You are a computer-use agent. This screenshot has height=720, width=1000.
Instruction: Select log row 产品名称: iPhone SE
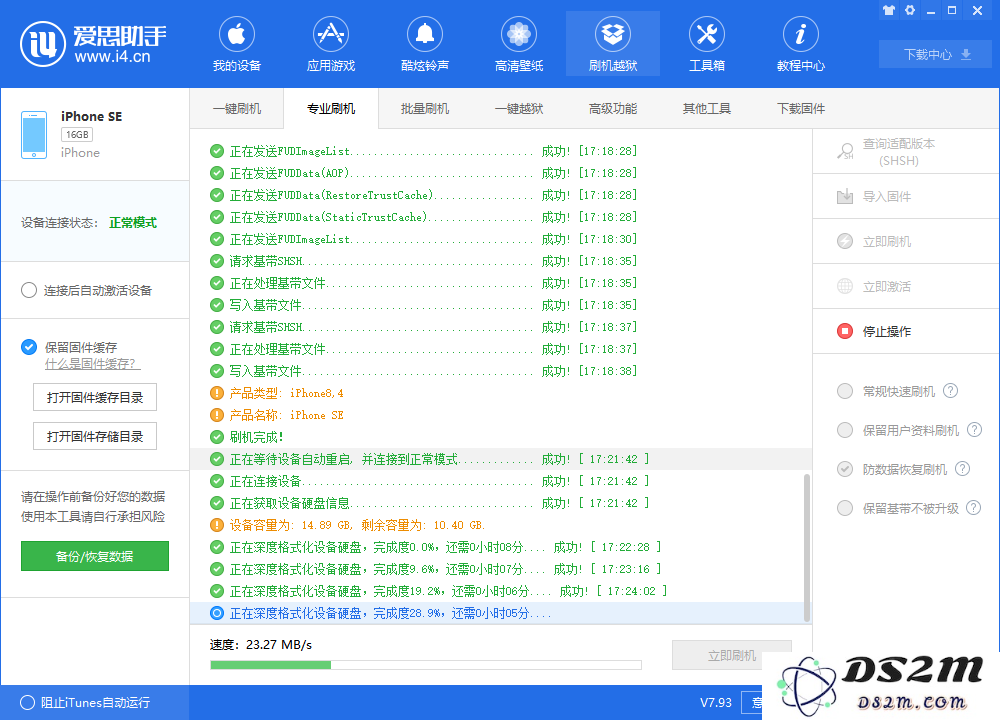point(501,415)
